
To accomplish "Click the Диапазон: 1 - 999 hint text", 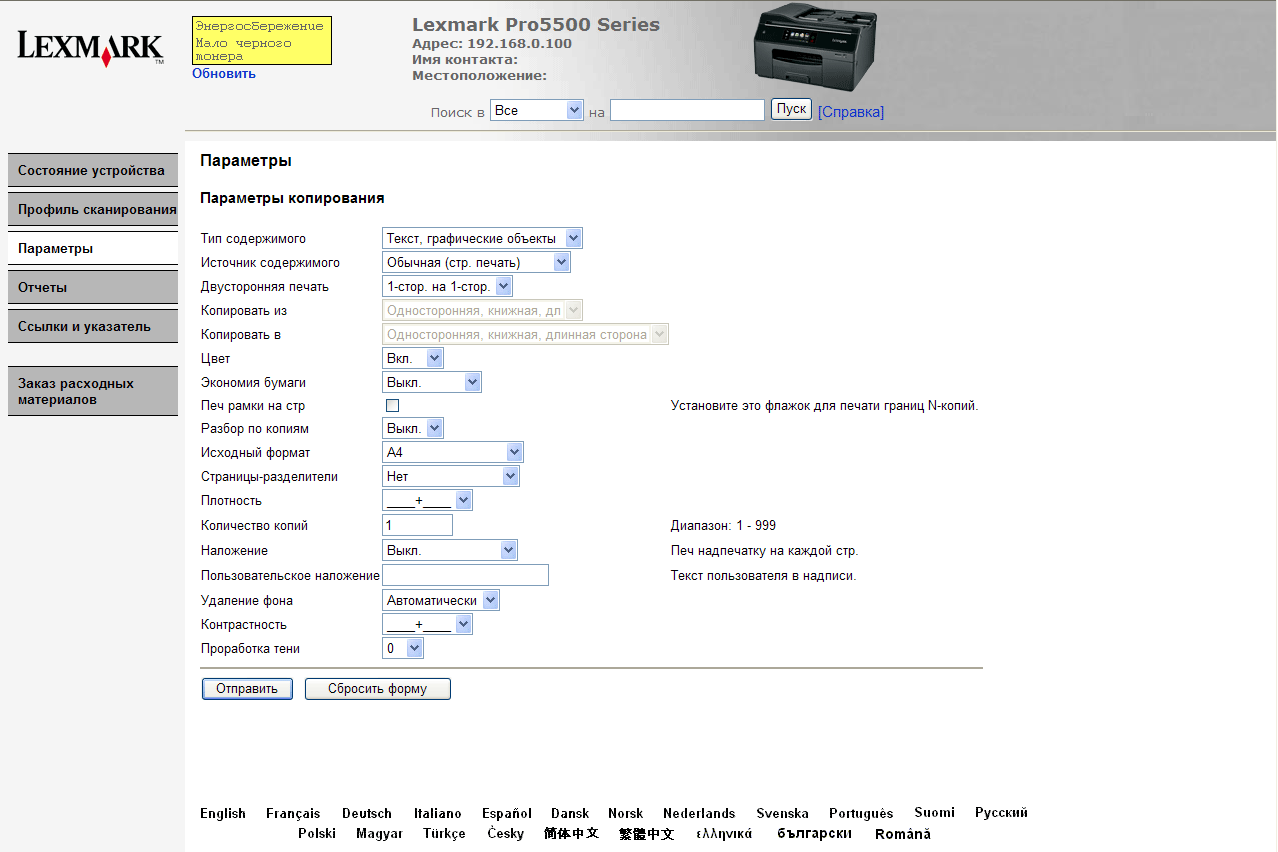I will coord(723,525).
